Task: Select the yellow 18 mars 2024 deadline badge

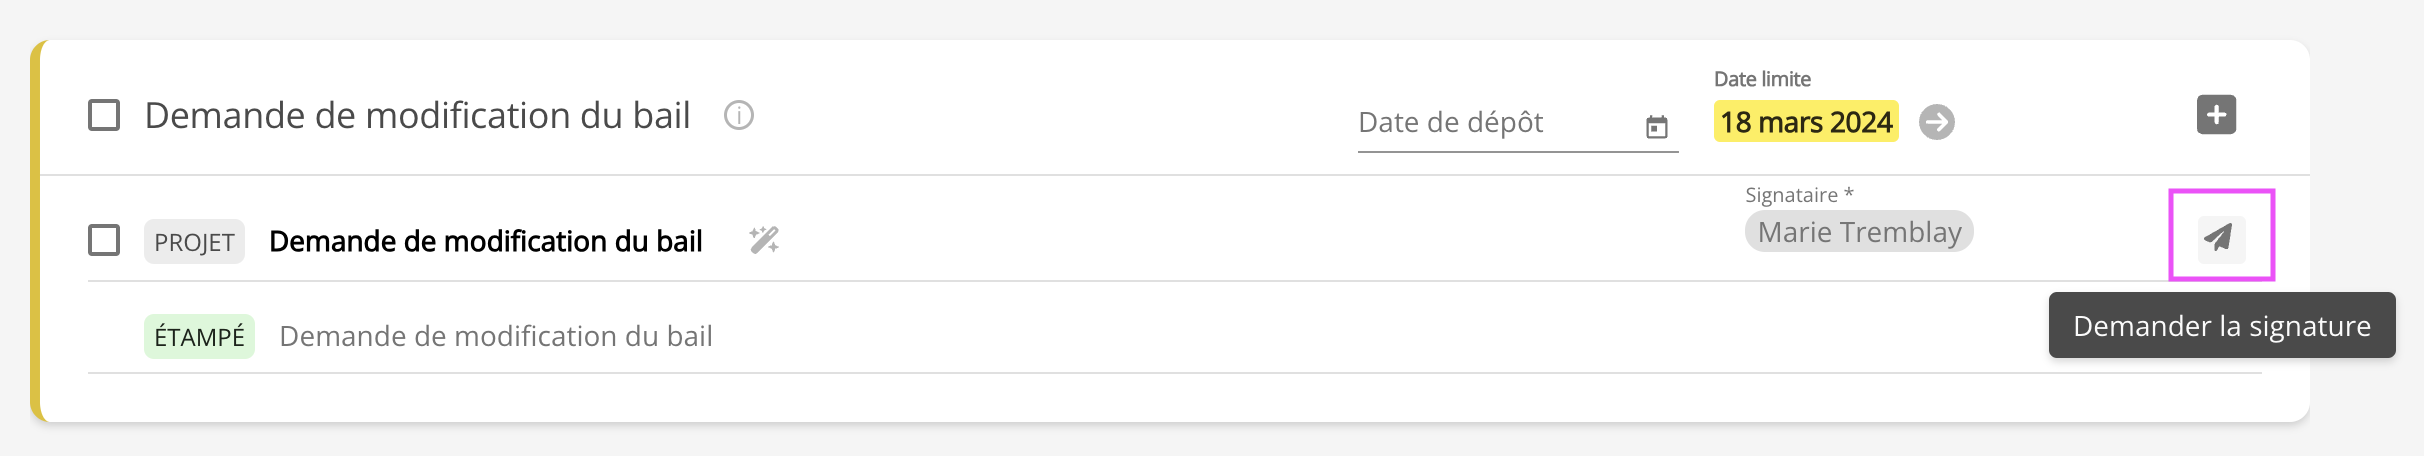Action: coord(1806,122)
